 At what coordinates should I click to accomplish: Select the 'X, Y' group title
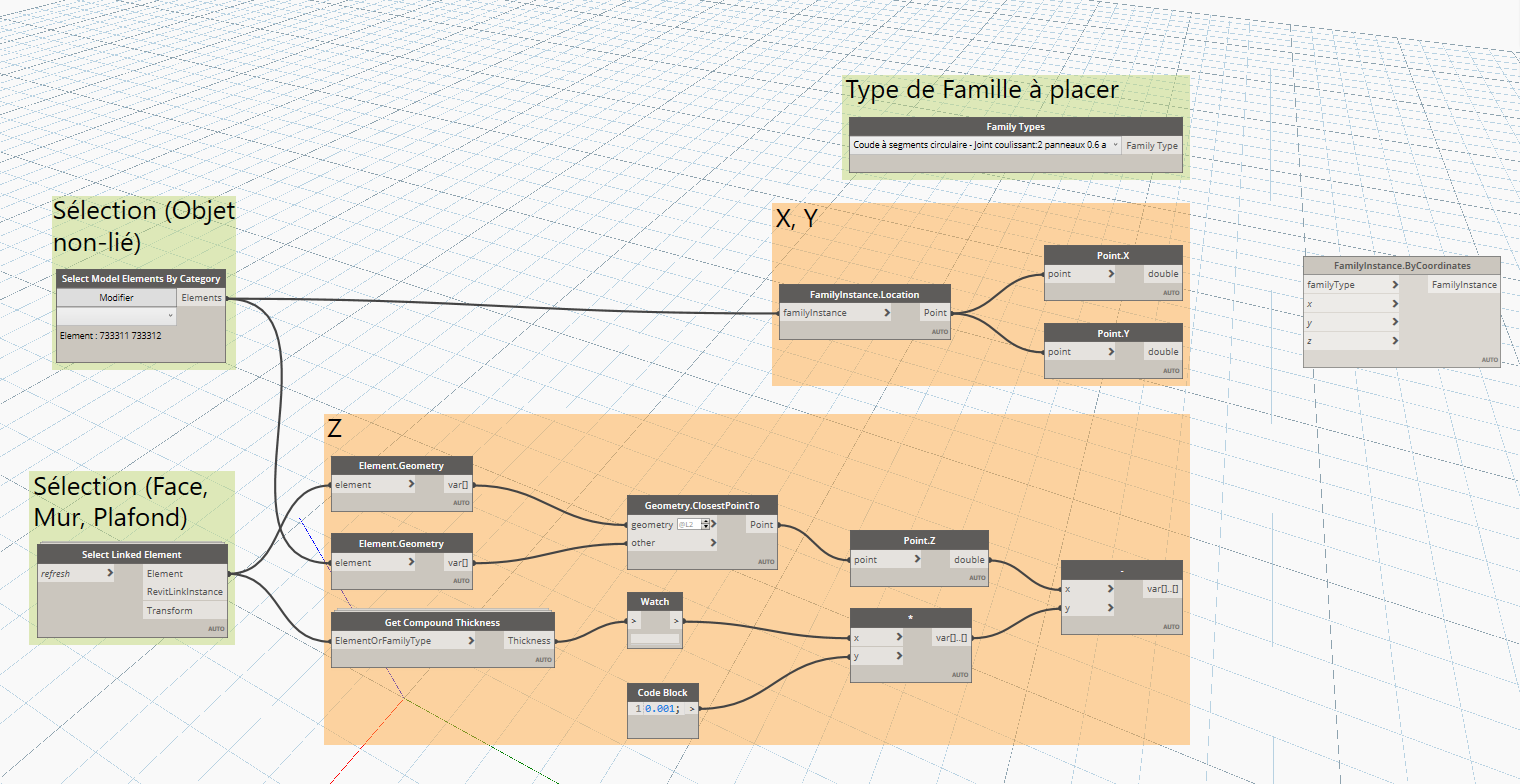tap(797, 220)
